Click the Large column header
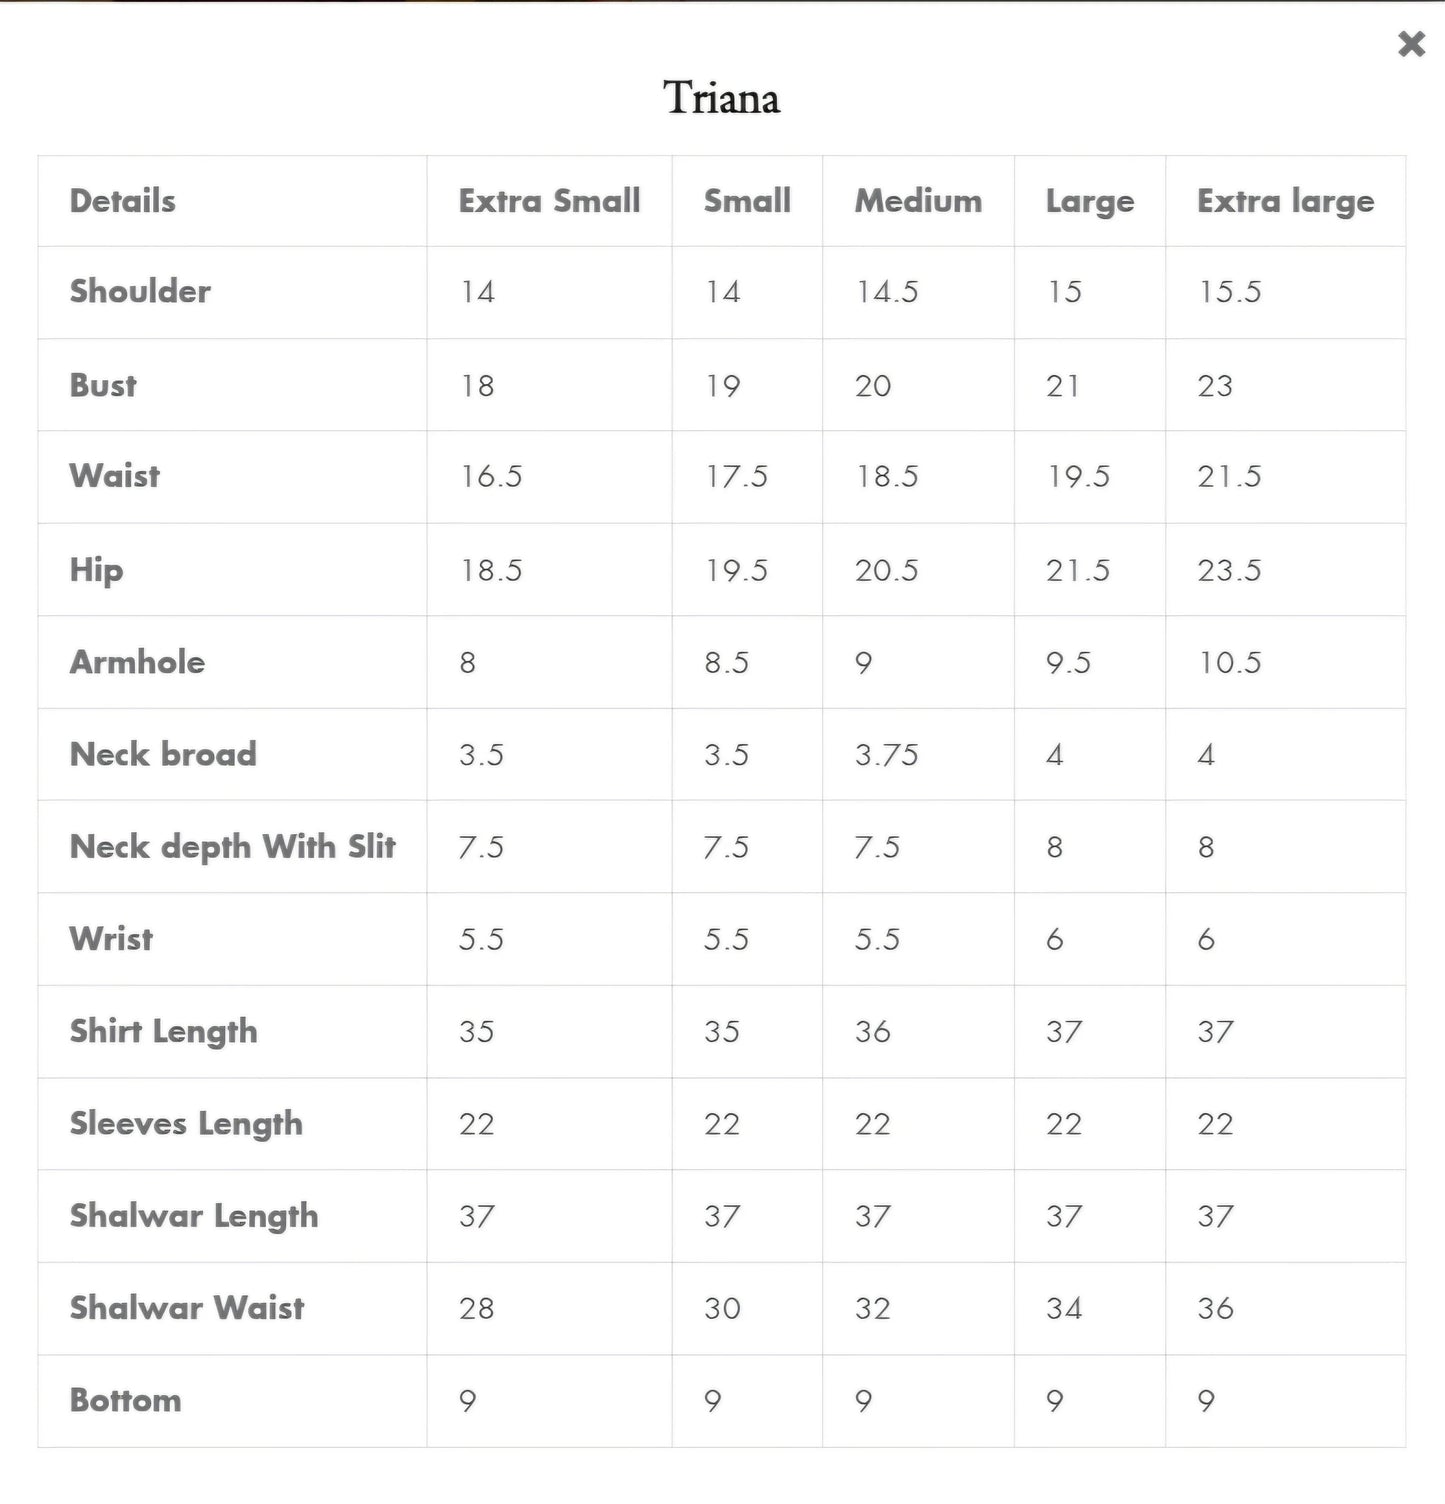Image resolution: width=1445 pixels, height=1504 pixels. pyautogui.click(x=1089, y=202)
